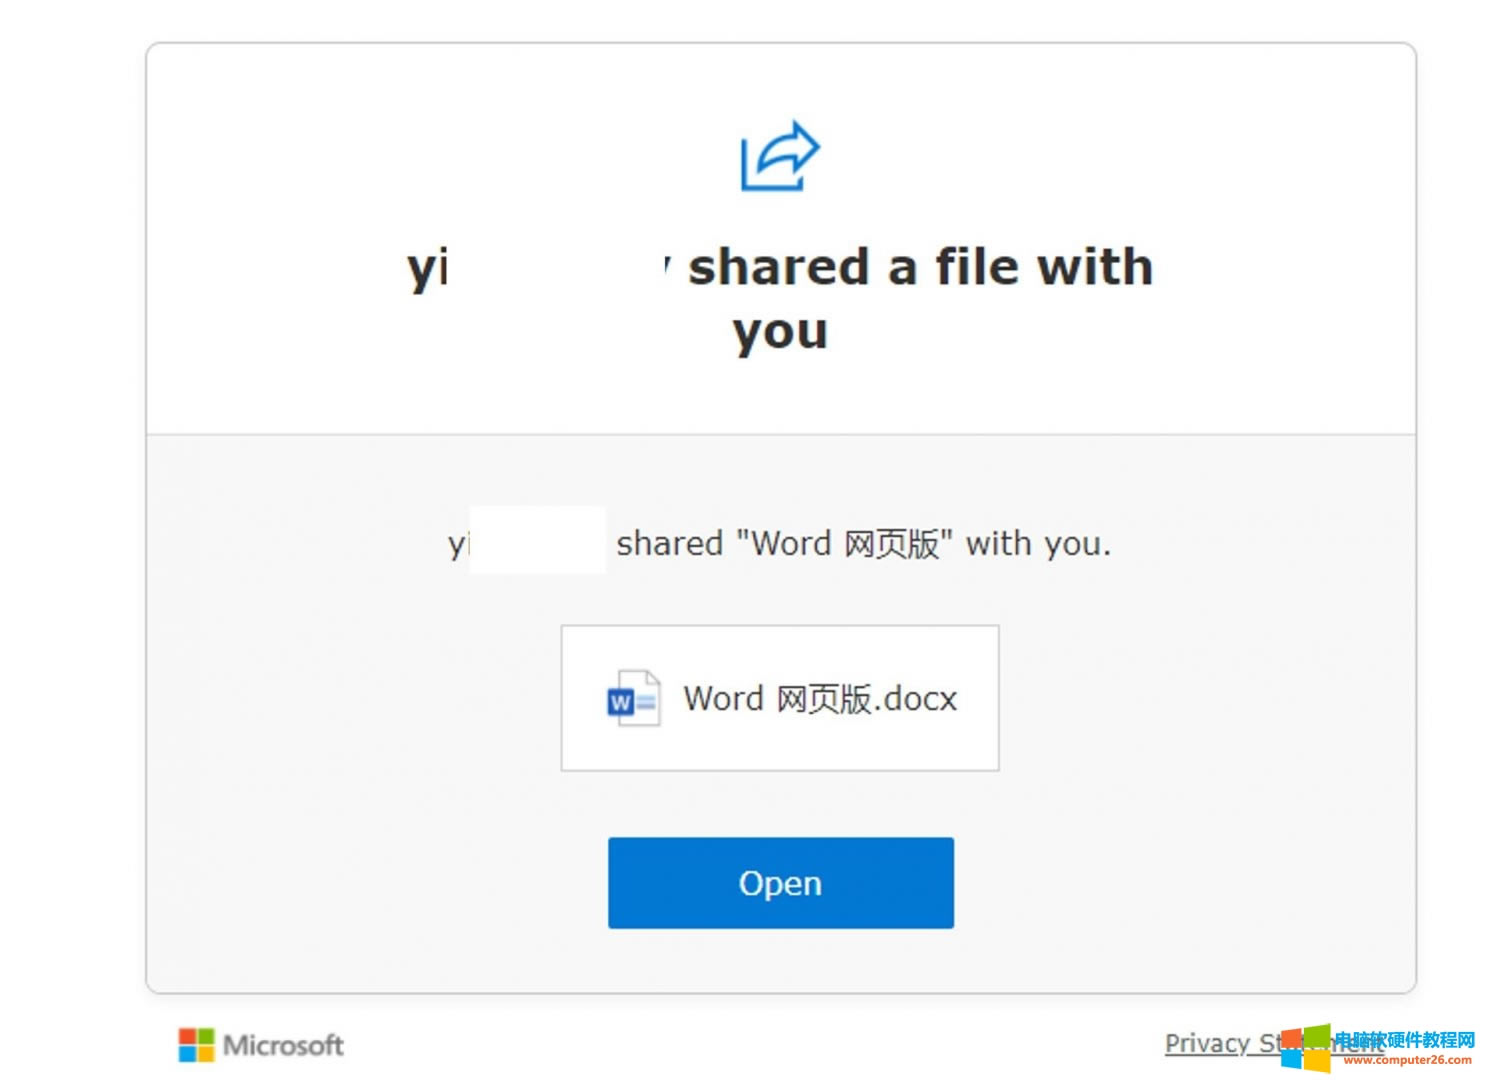1485x1080 pixels.
Task: Click the white redacted name box
Action: tap(537, 540)
